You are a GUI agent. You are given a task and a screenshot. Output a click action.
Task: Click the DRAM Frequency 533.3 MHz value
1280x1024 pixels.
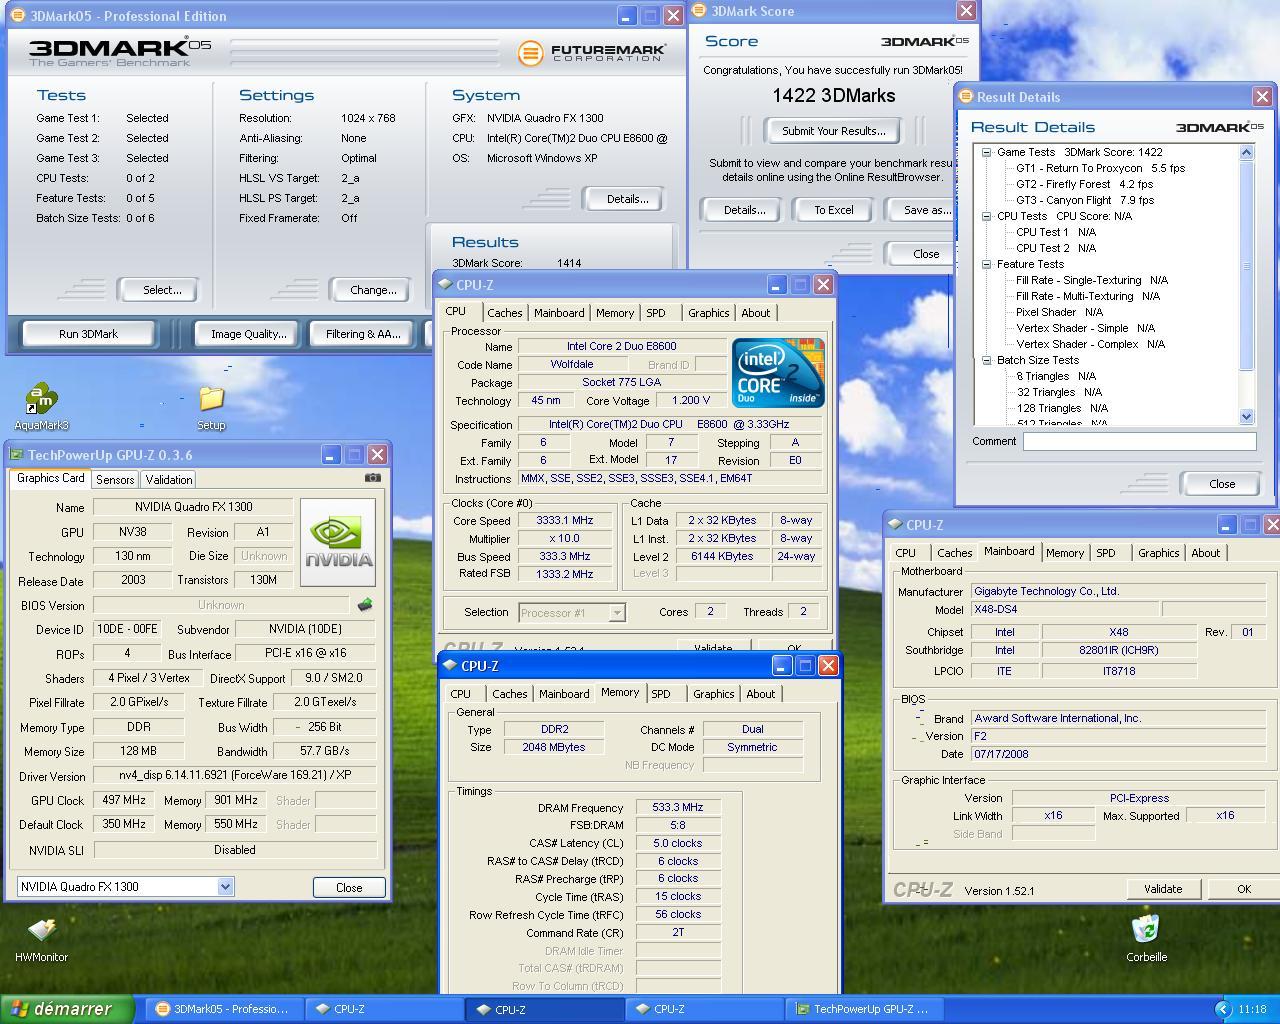click(678, 807)
